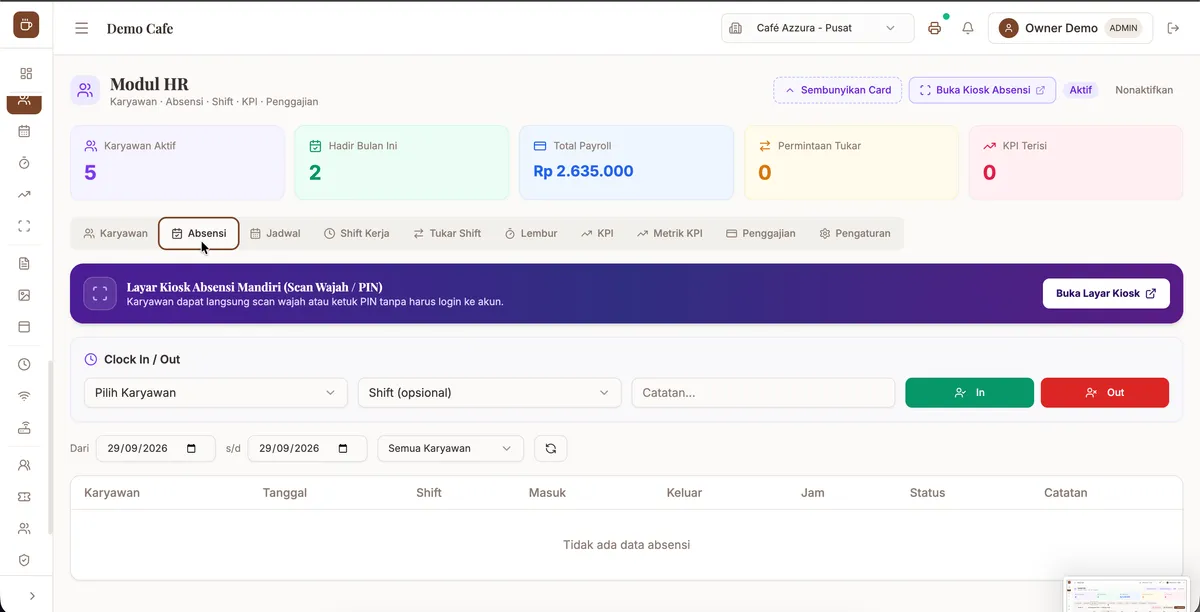Go to the Tukar Shift tab

click(x=447, y=233)
